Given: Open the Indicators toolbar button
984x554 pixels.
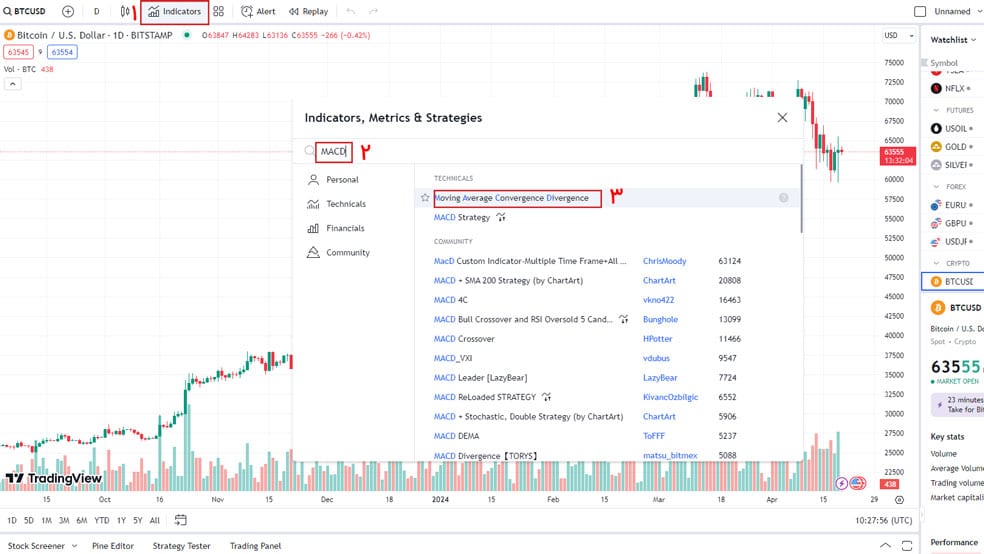Looking at the screenshot, I should [174, 11].
